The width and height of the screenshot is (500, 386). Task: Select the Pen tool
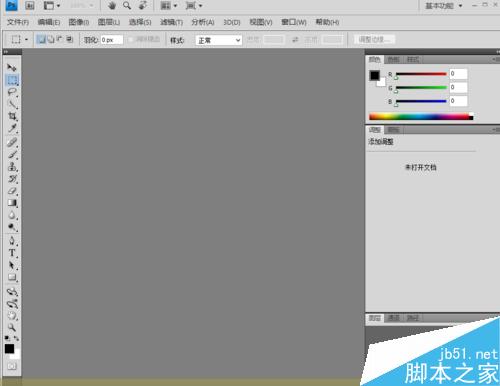pos(12,241)
